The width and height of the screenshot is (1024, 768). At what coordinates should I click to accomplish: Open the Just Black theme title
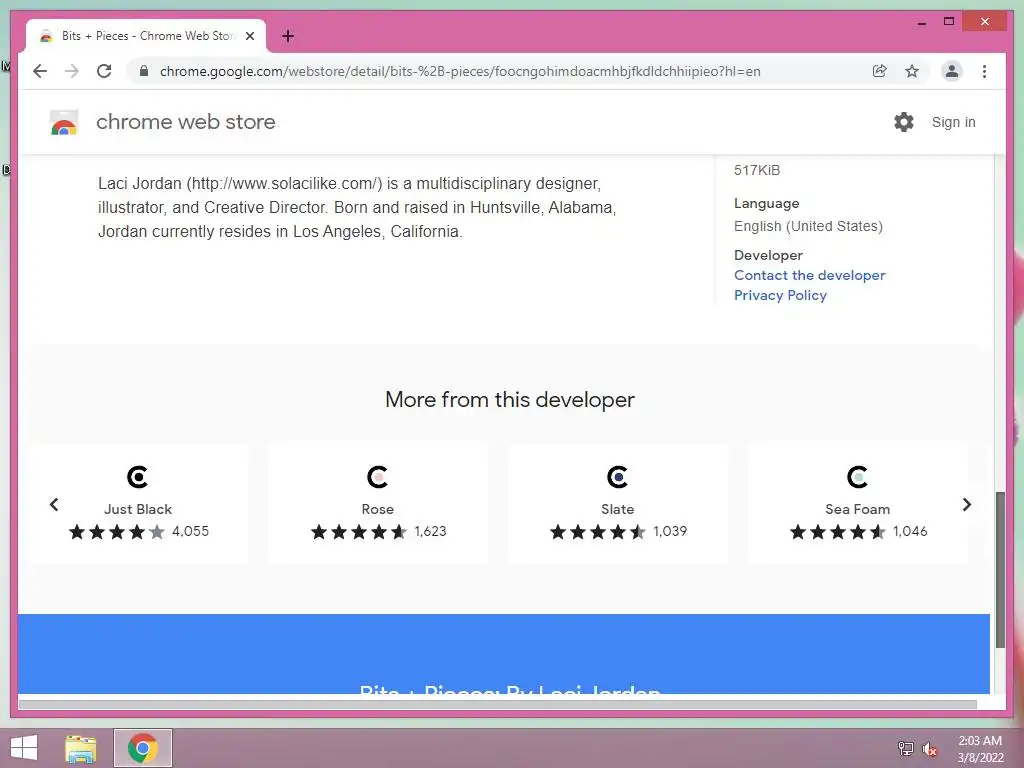(x=138, y=509)
